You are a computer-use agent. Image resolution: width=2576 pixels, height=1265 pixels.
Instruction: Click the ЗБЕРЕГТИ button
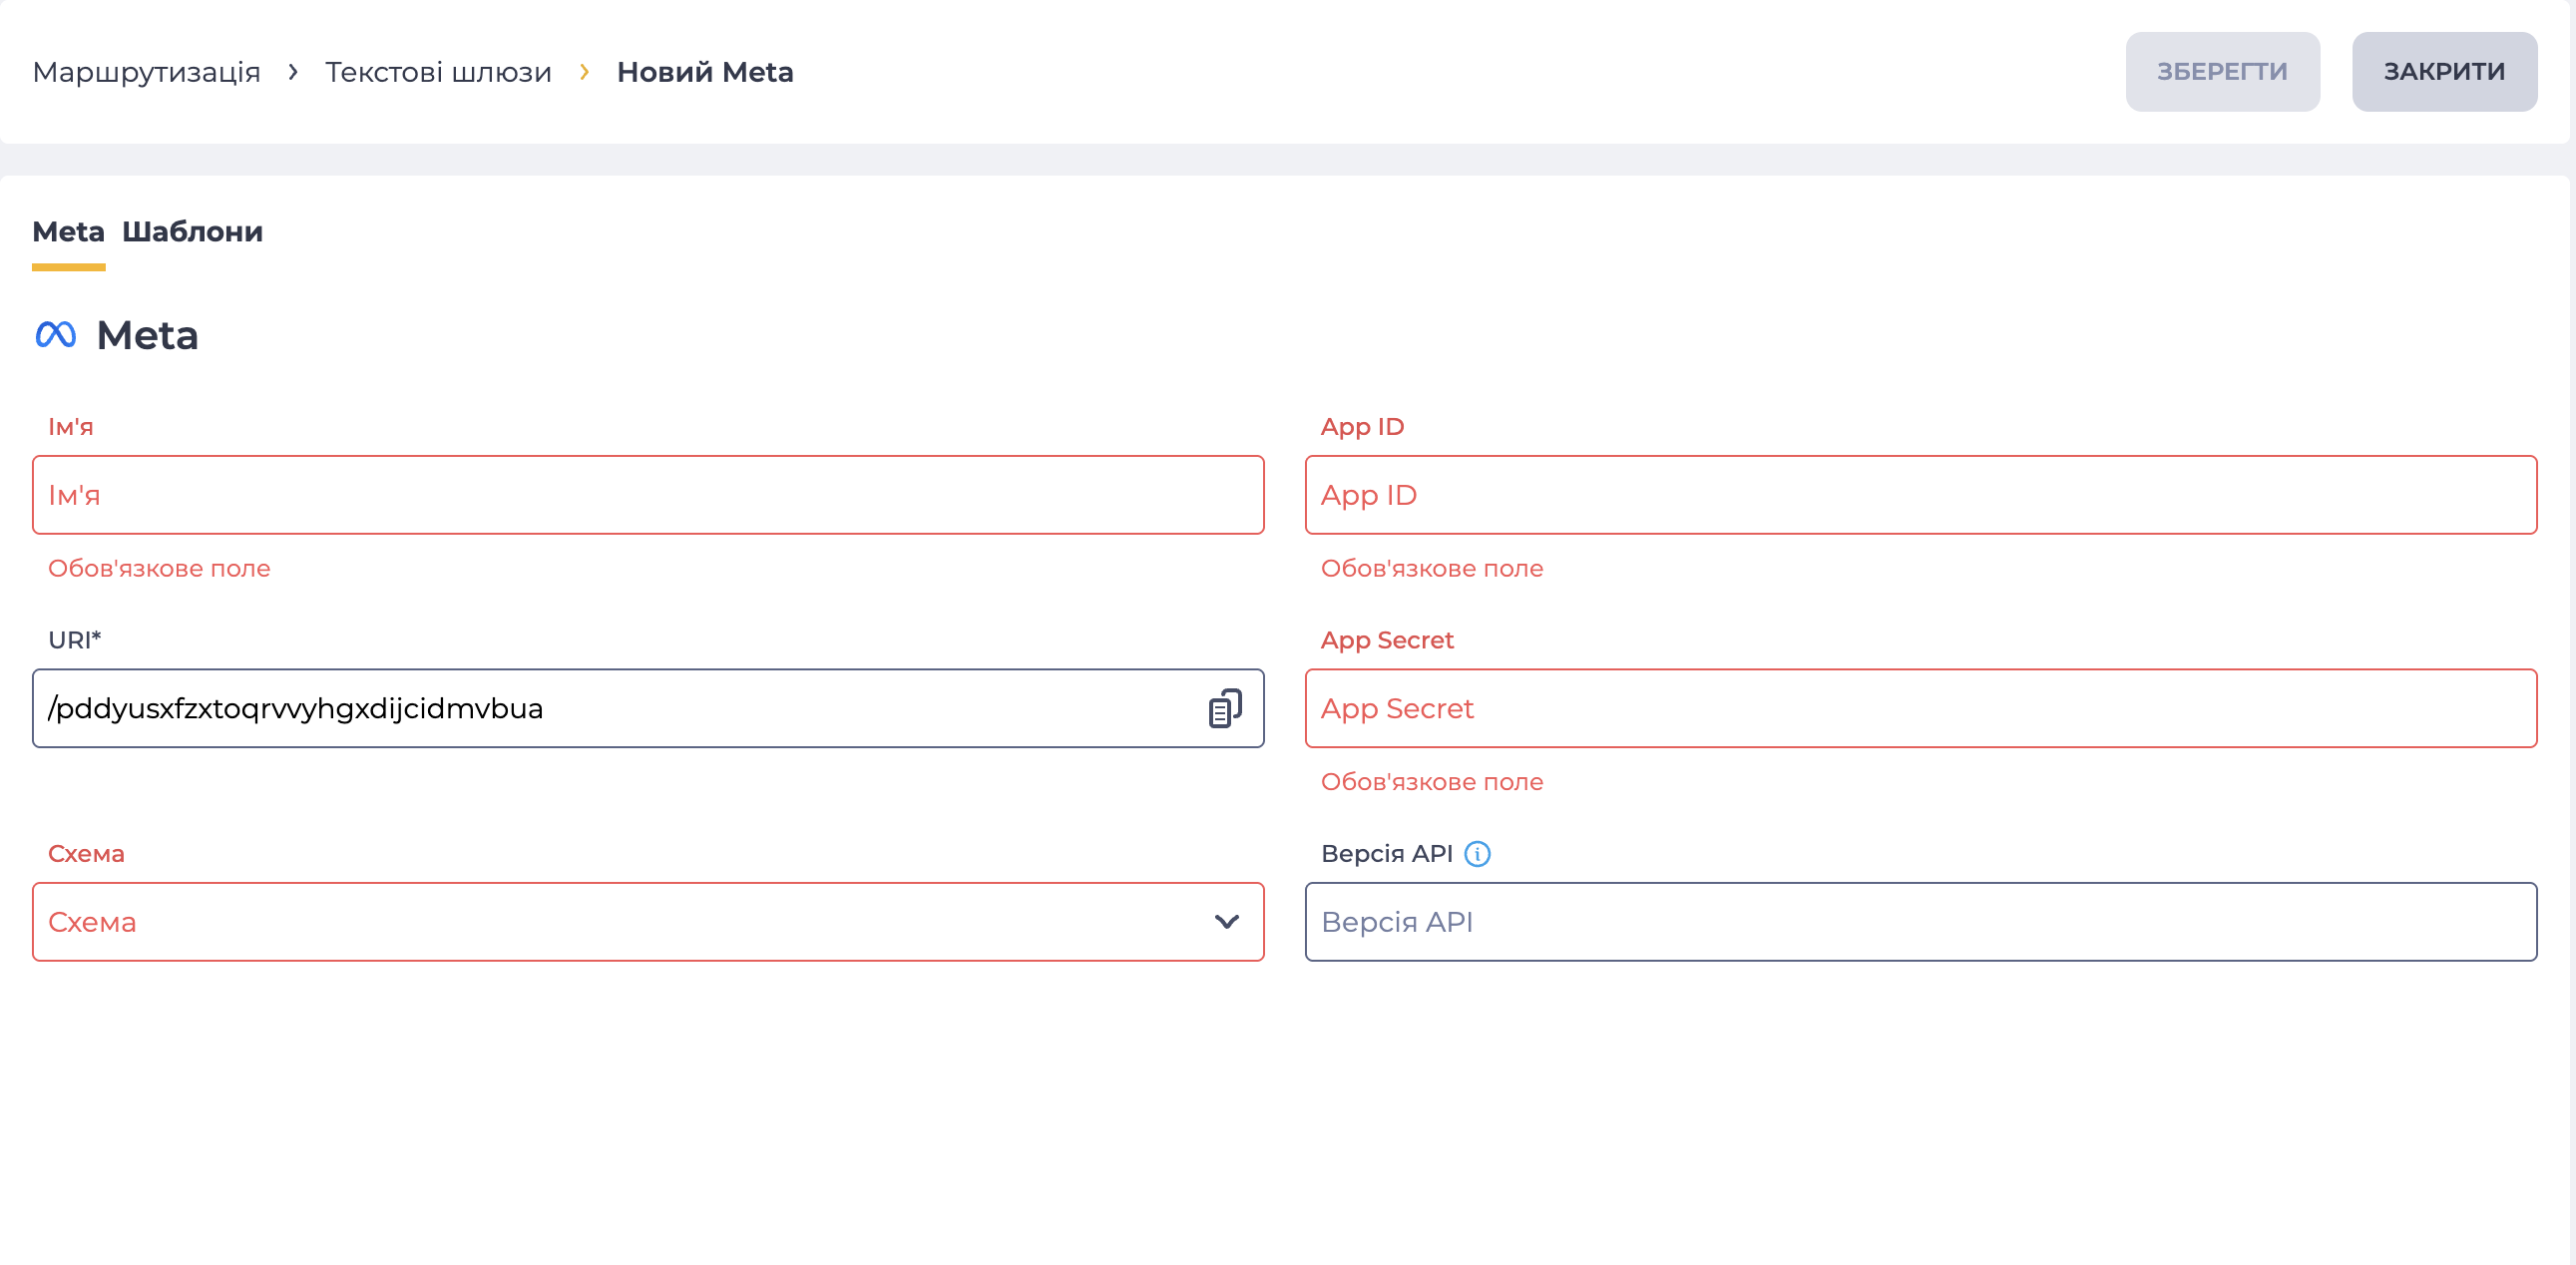tap(2222, 72)
